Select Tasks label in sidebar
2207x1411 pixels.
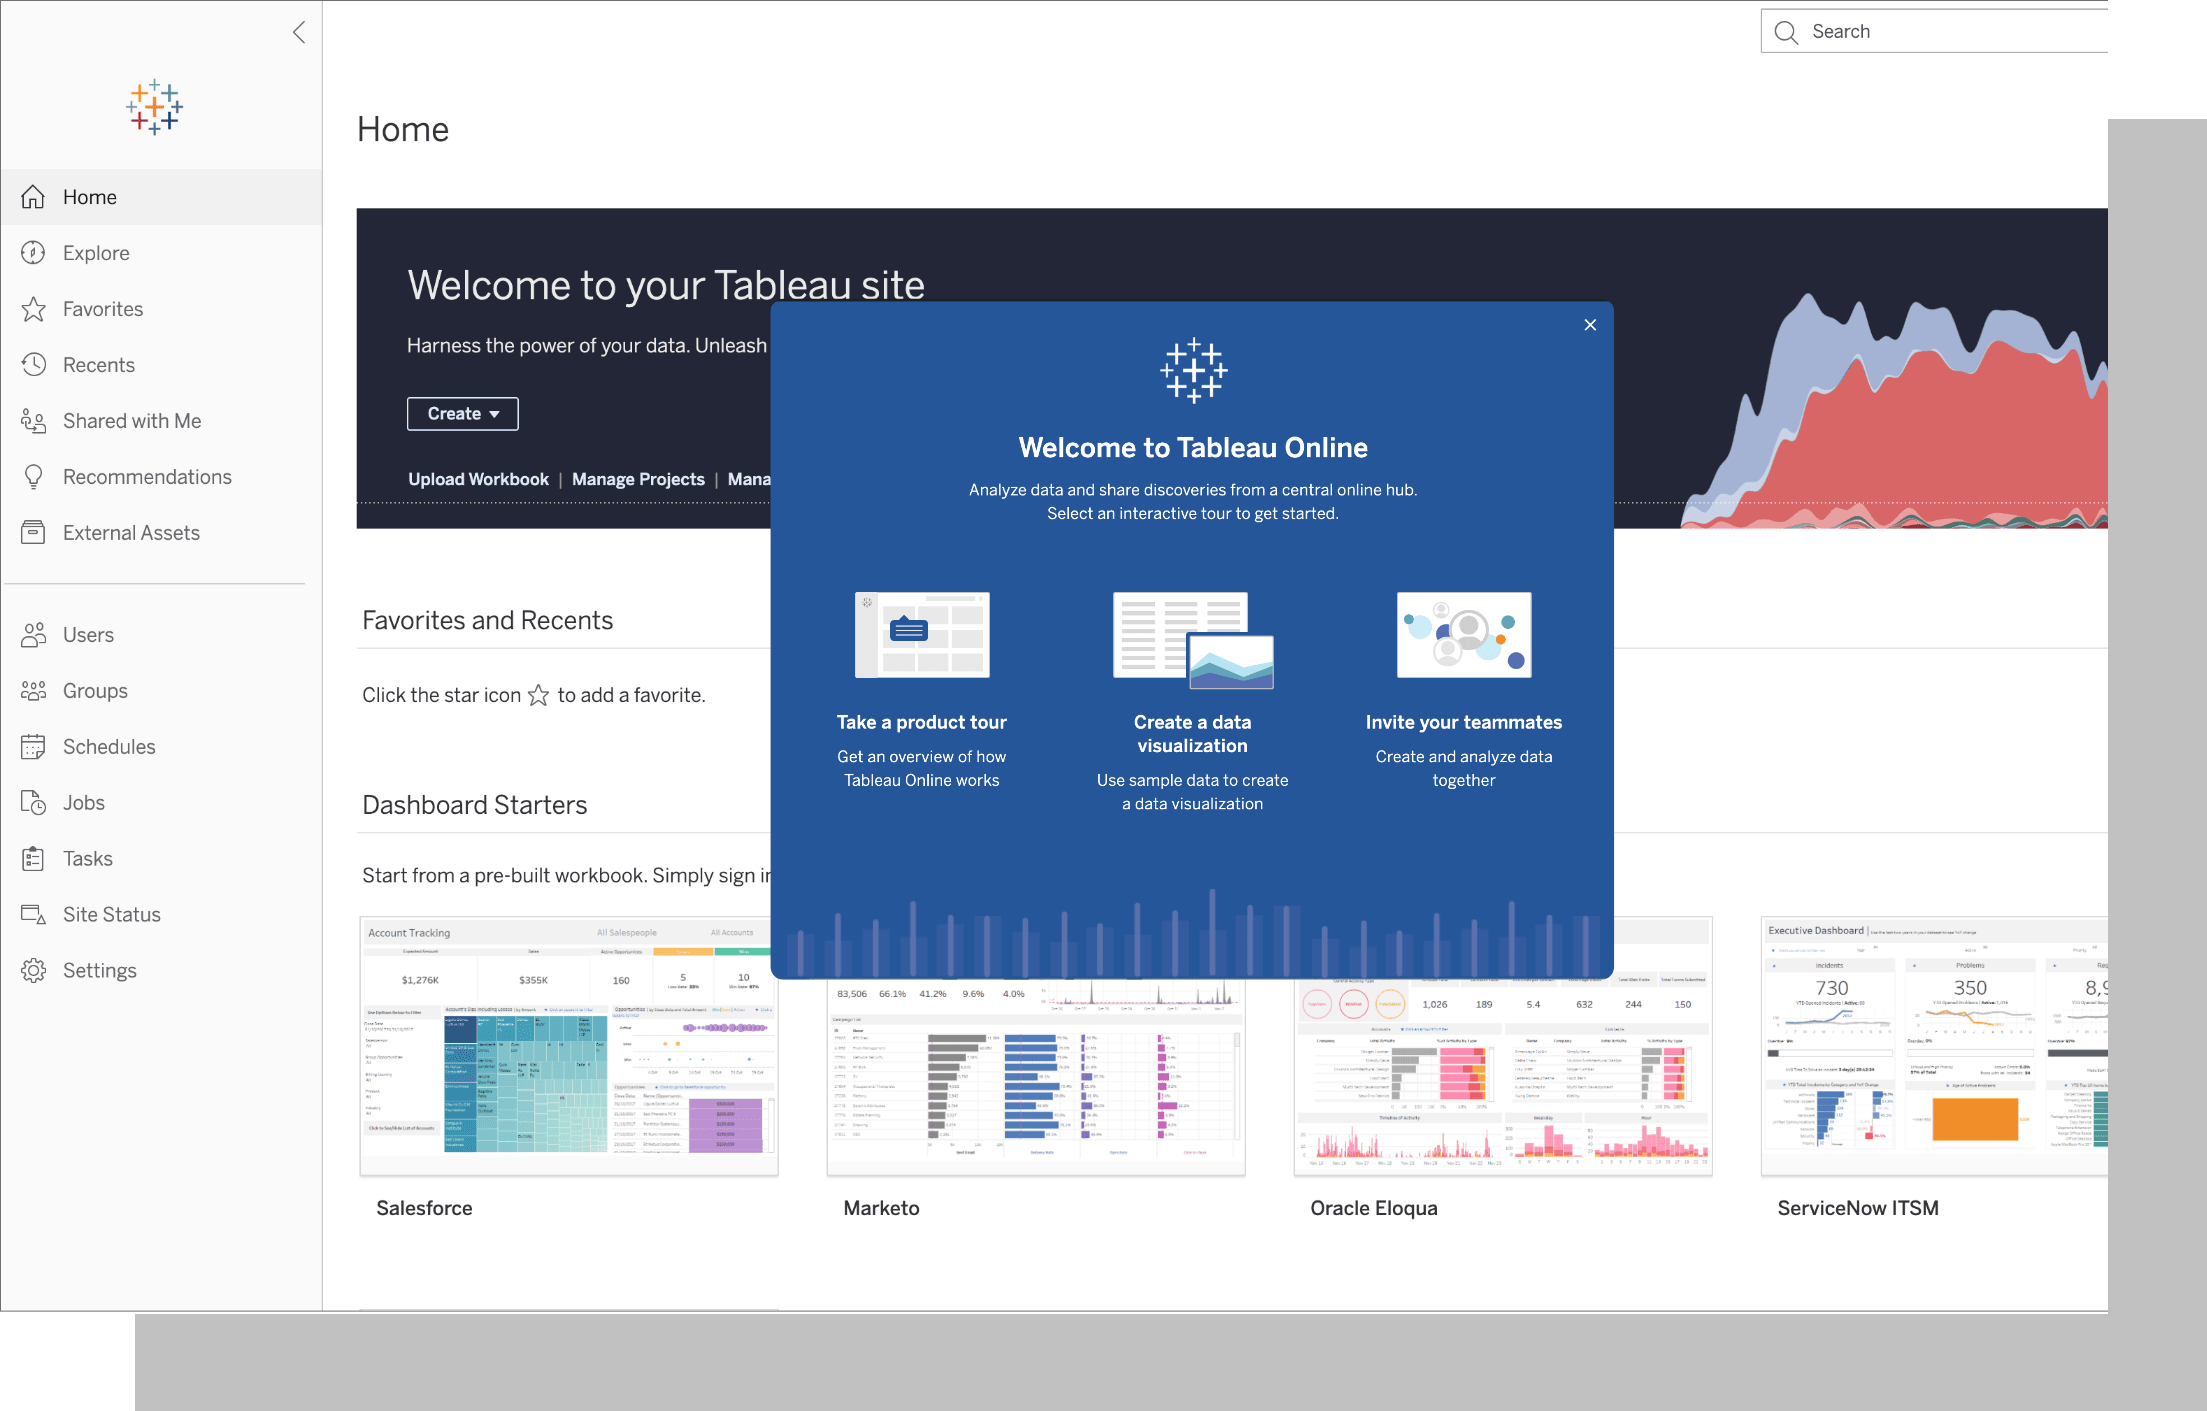(88, 859)
